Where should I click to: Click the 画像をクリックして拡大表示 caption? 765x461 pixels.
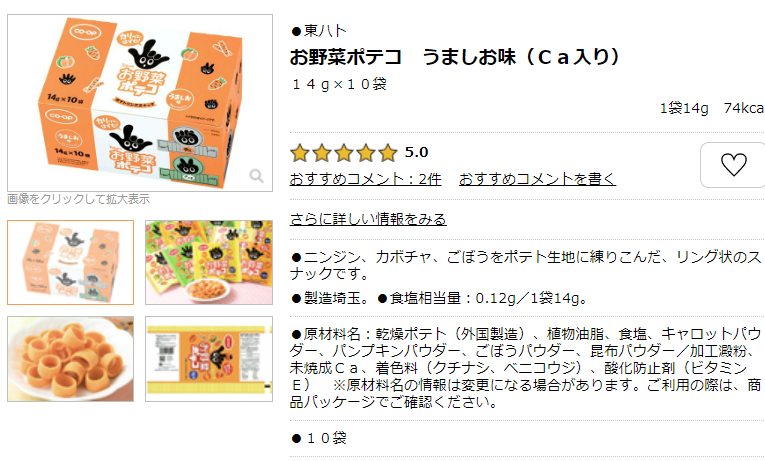[79, 199]
